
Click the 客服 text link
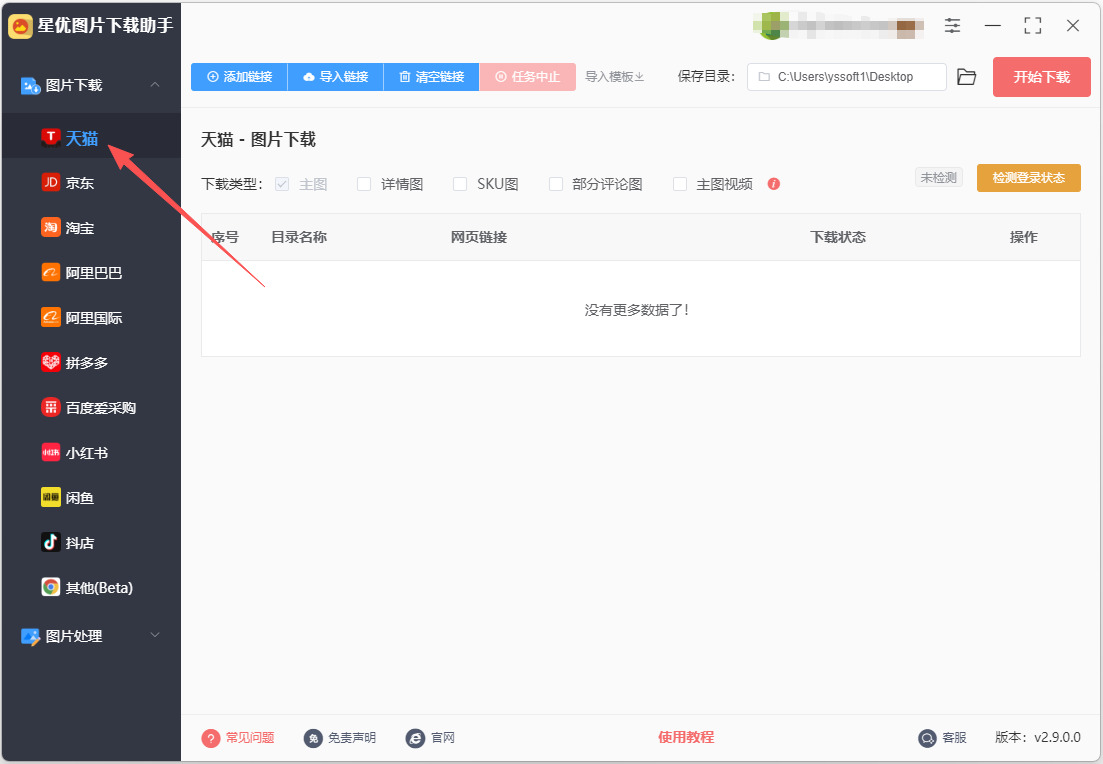point(955,738)
